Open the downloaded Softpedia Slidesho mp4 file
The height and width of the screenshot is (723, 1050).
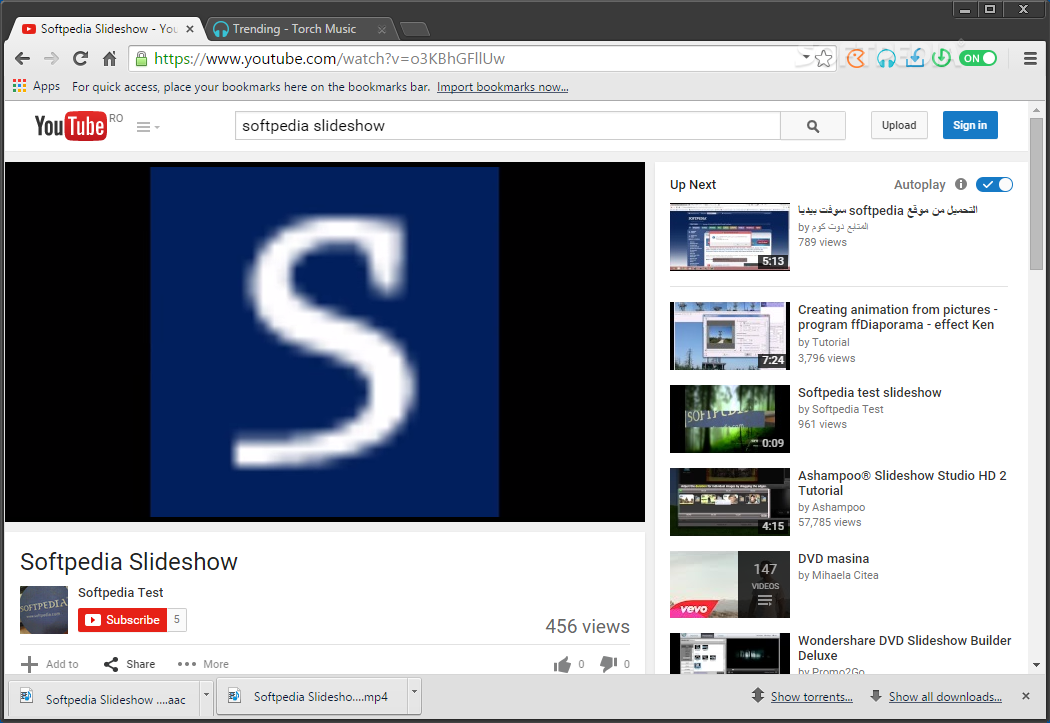(312, 697)
